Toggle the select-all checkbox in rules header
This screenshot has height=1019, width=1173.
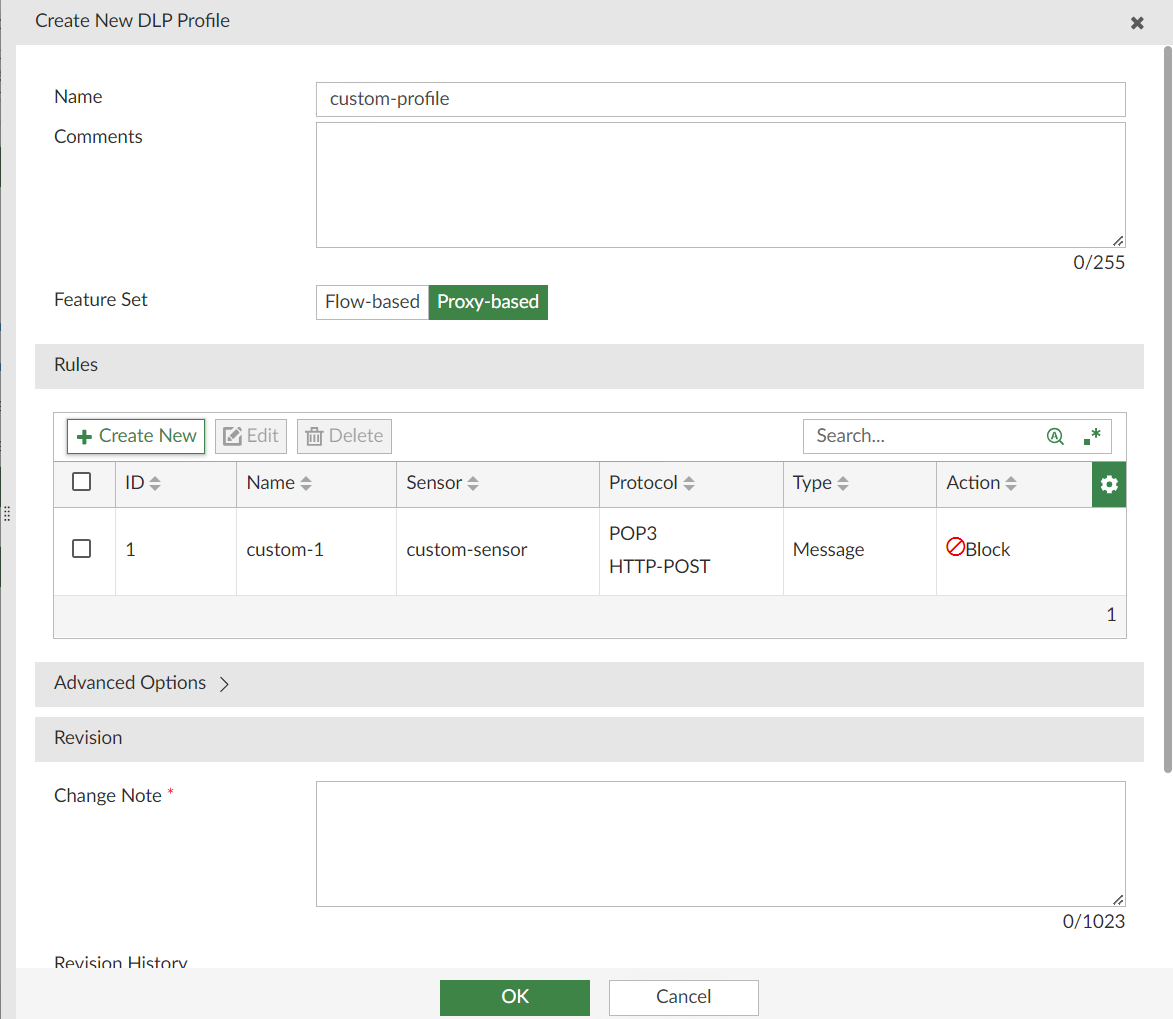point(84,482)
